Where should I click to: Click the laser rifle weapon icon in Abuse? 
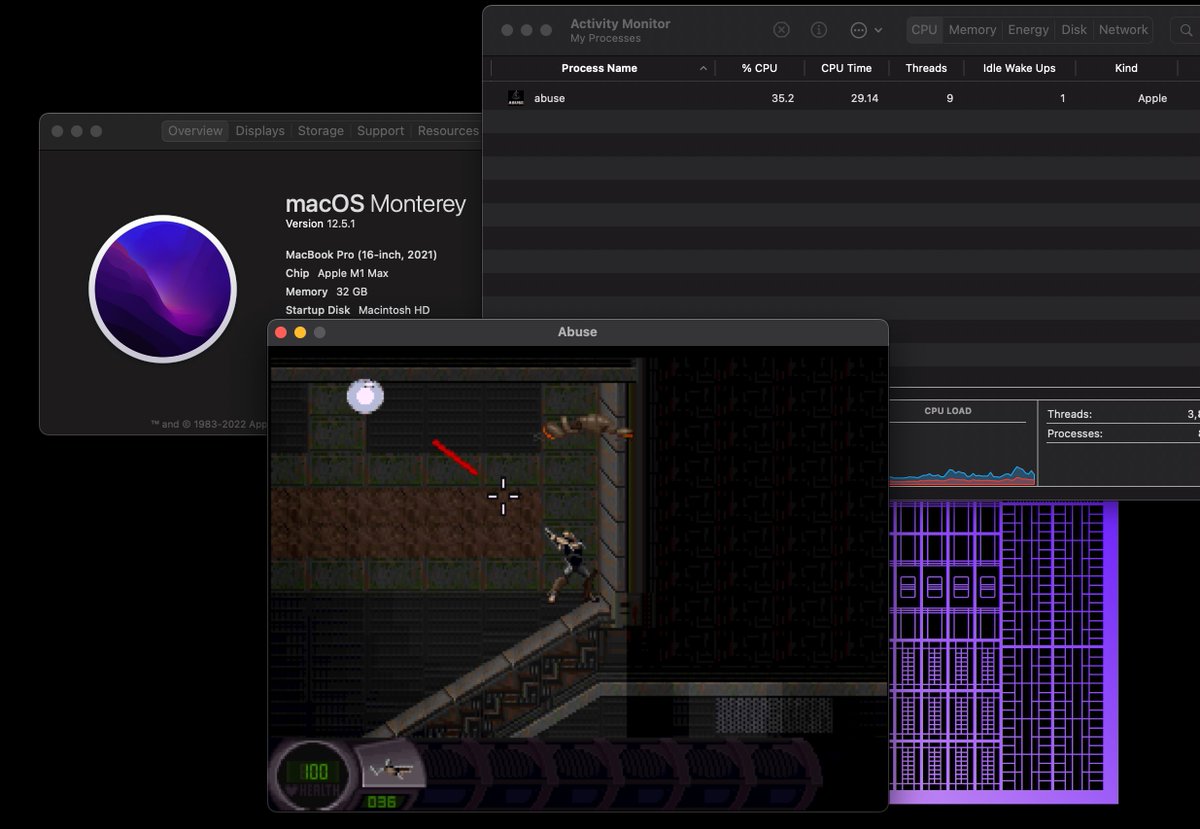[x=391, y=770]
